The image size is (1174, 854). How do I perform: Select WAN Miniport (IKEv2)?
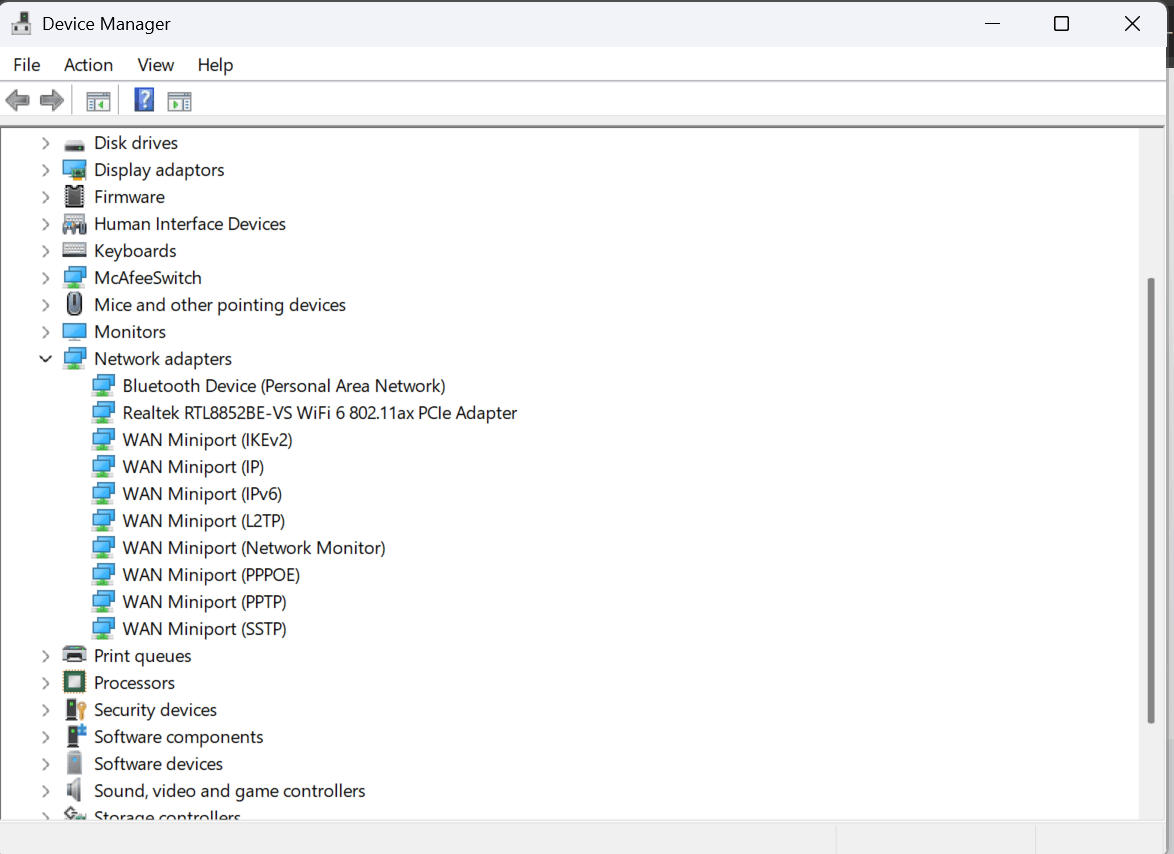[207, 439]
